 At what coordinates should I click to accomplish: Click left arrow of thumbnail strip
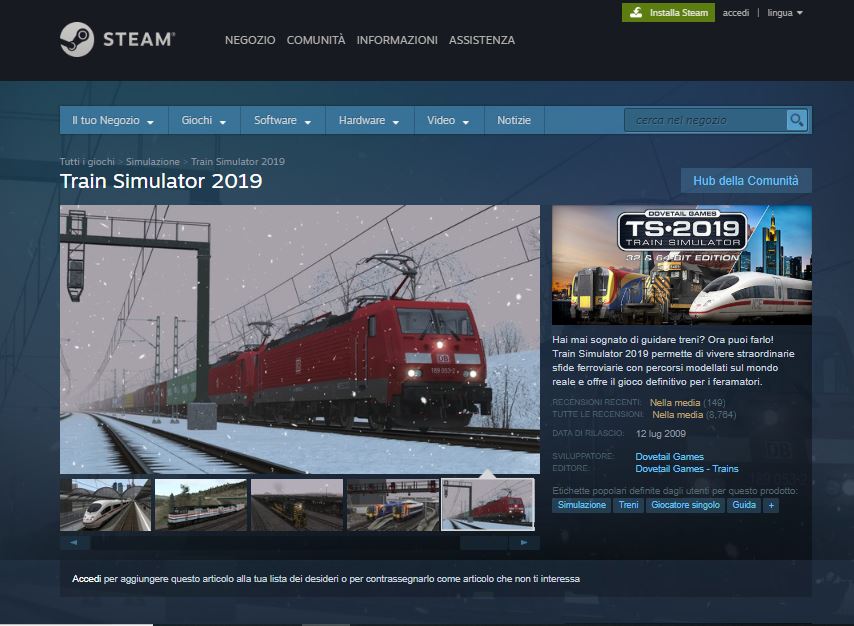[75, 543]
